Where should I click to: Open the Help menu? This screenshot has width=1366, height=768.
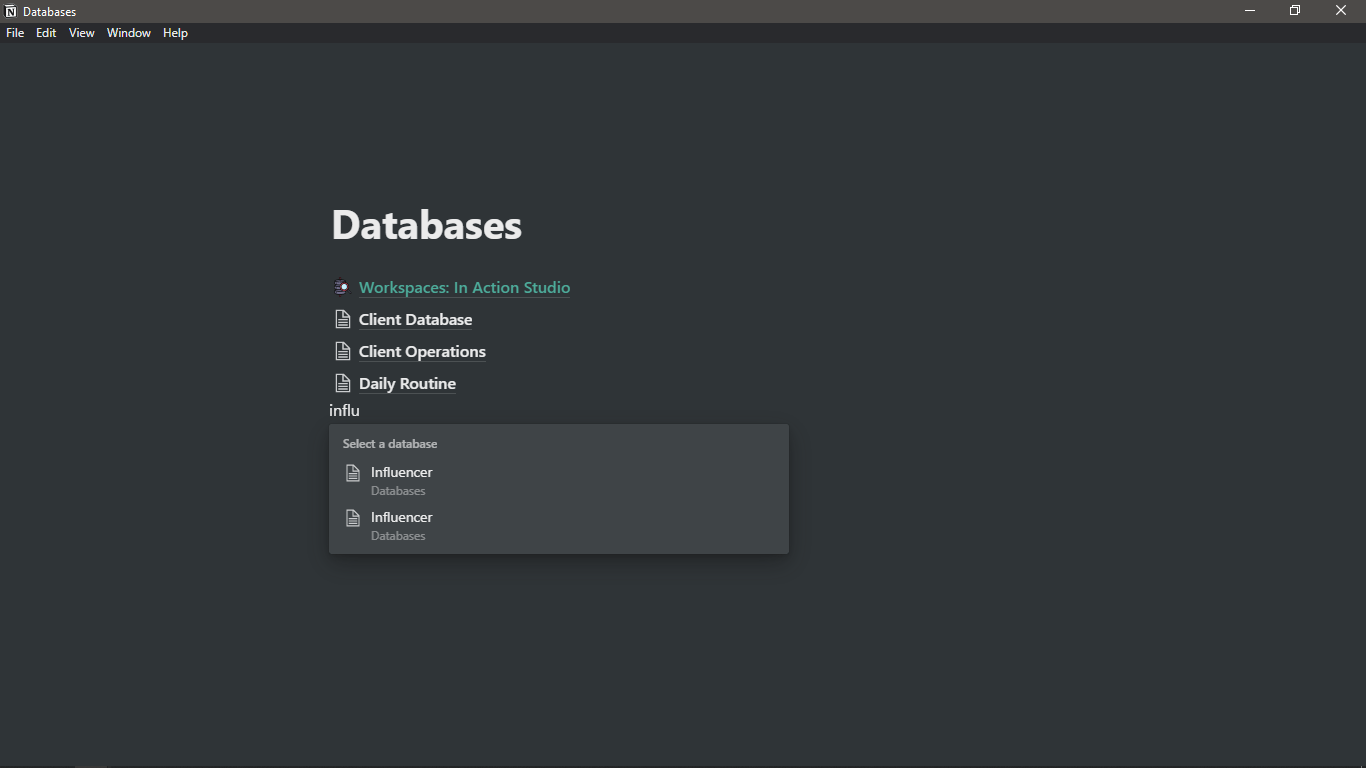[x=176, y=33]
